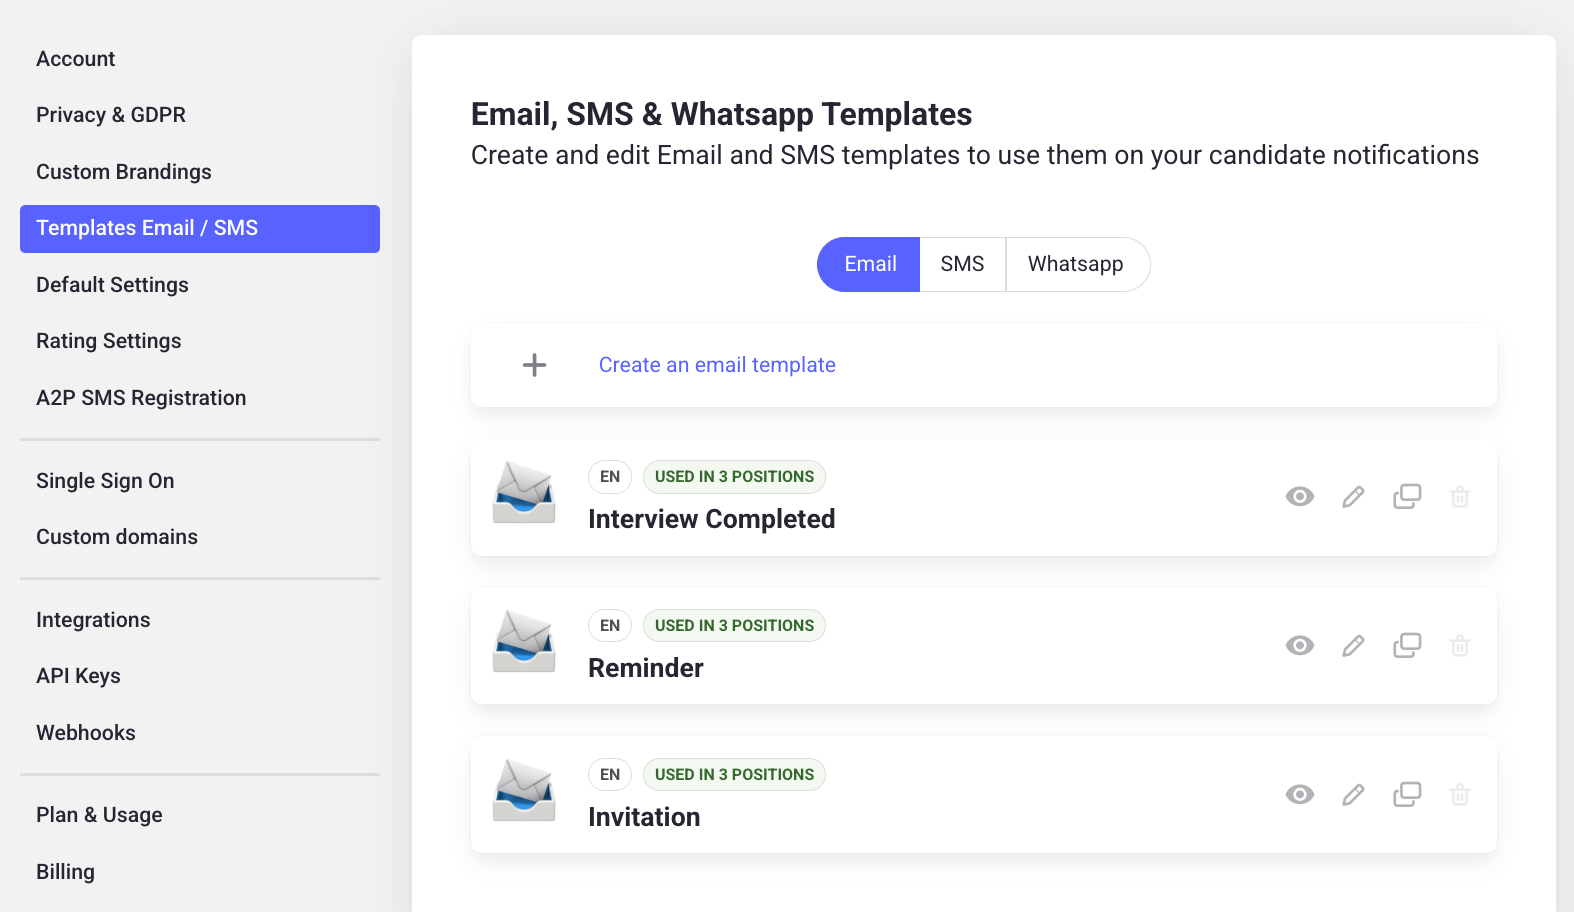This screenshot has width=1574, height=912.
Task: Preview the Reminder template with eye icon
Action: coord(1300,646)
